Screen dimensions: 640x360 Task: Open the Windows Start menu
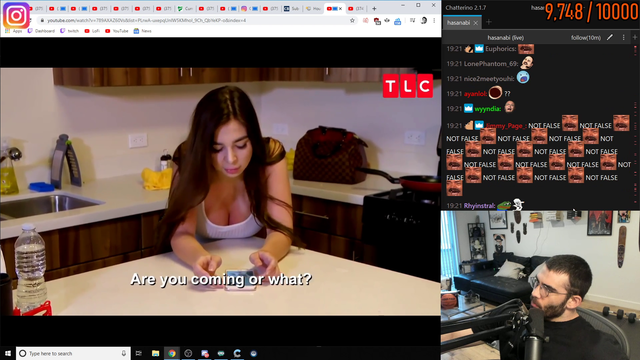8,353
